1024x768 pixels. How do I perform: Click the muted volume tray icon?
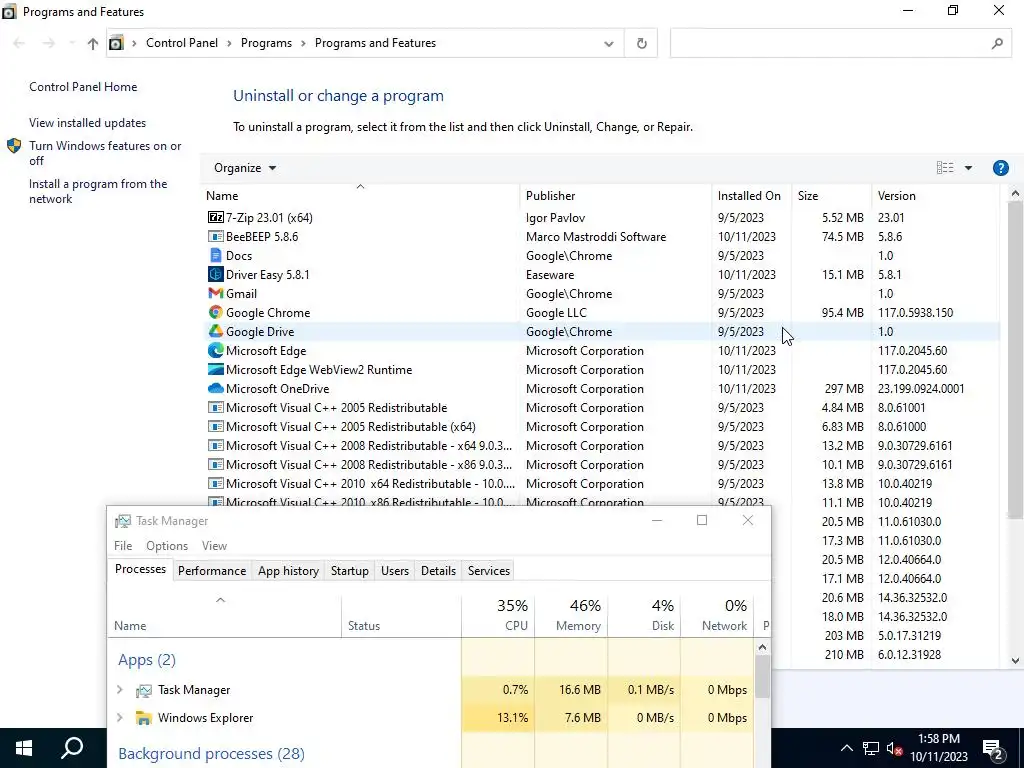[x=895, y=748]
